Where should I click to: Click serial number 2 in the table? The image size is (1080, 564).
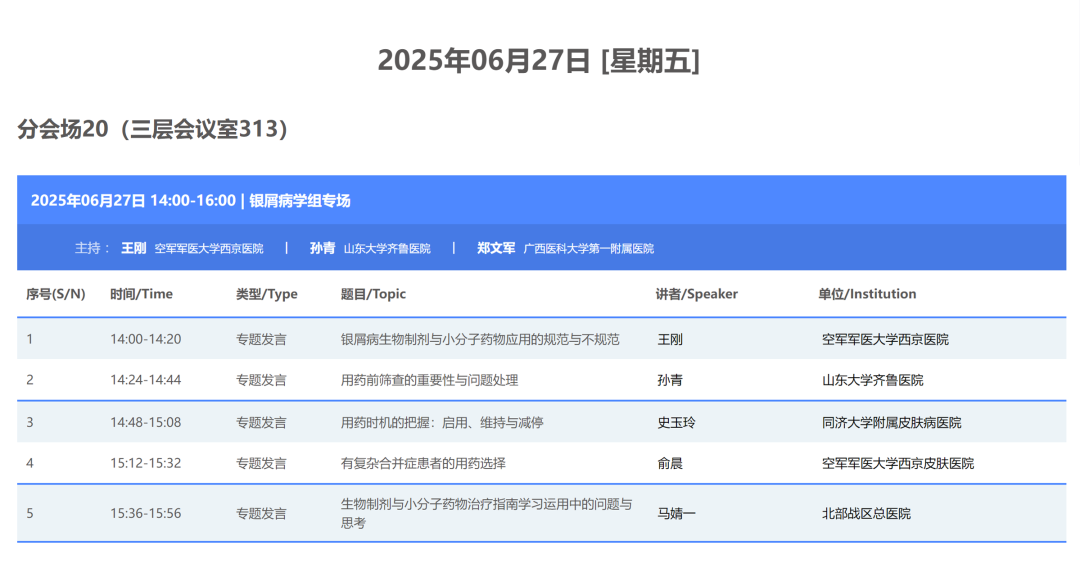pos(30,379)
